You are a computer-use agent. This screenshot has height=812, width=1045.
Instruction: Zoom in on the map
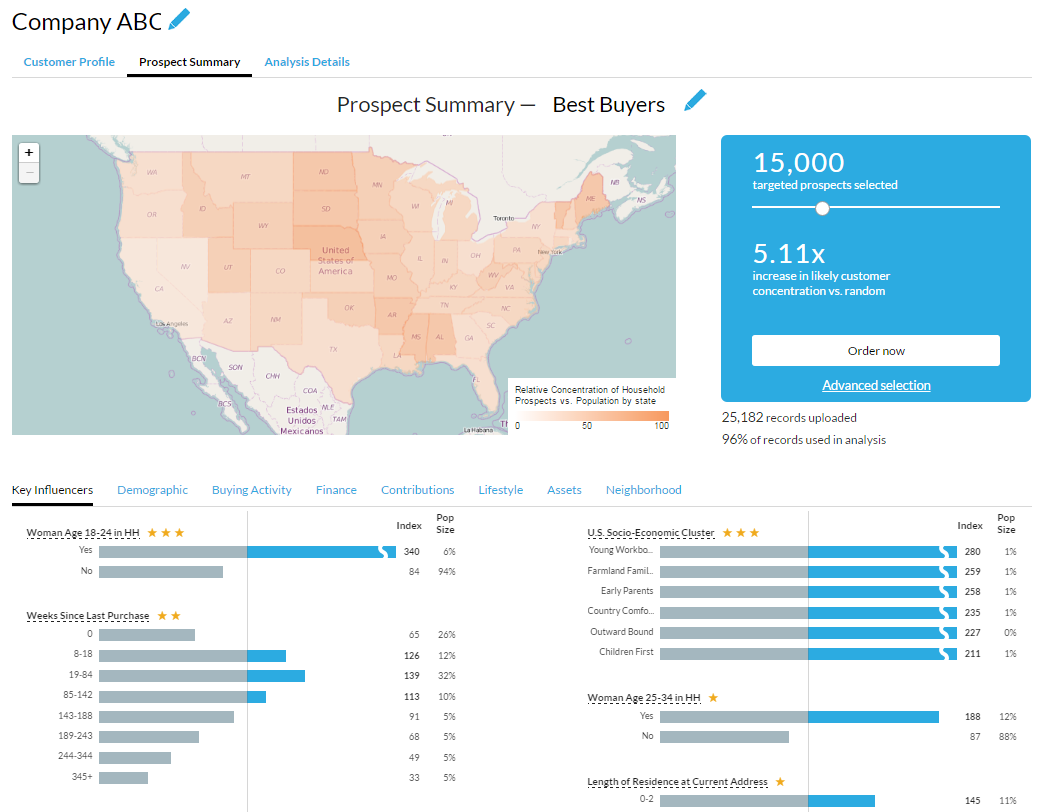click(x=29, y=153)
